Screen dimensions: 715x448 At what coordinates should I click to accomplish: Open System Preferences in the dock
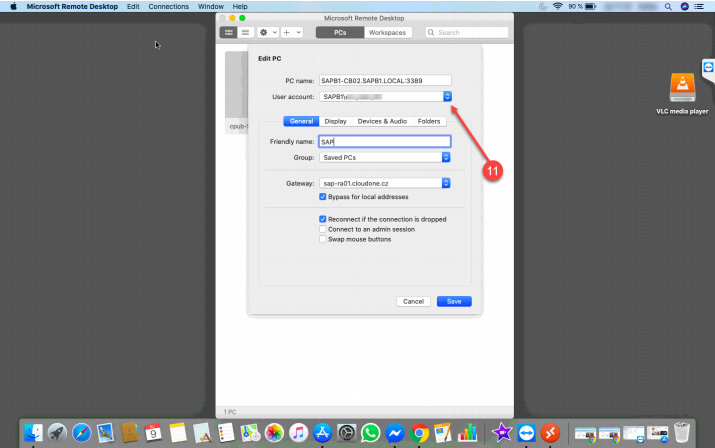click(x=347, y=432)
